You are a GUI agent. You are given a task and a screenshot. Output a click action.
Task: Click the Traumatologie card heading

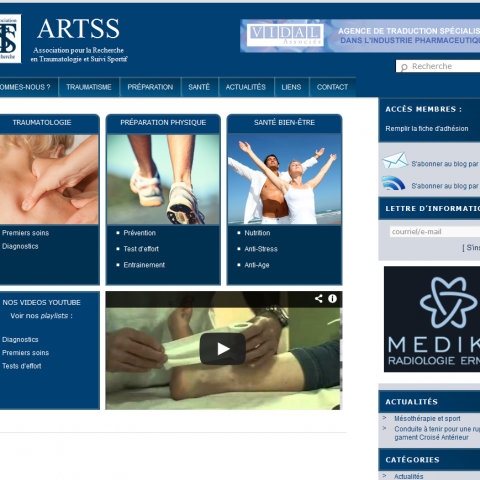coord(42,123)
